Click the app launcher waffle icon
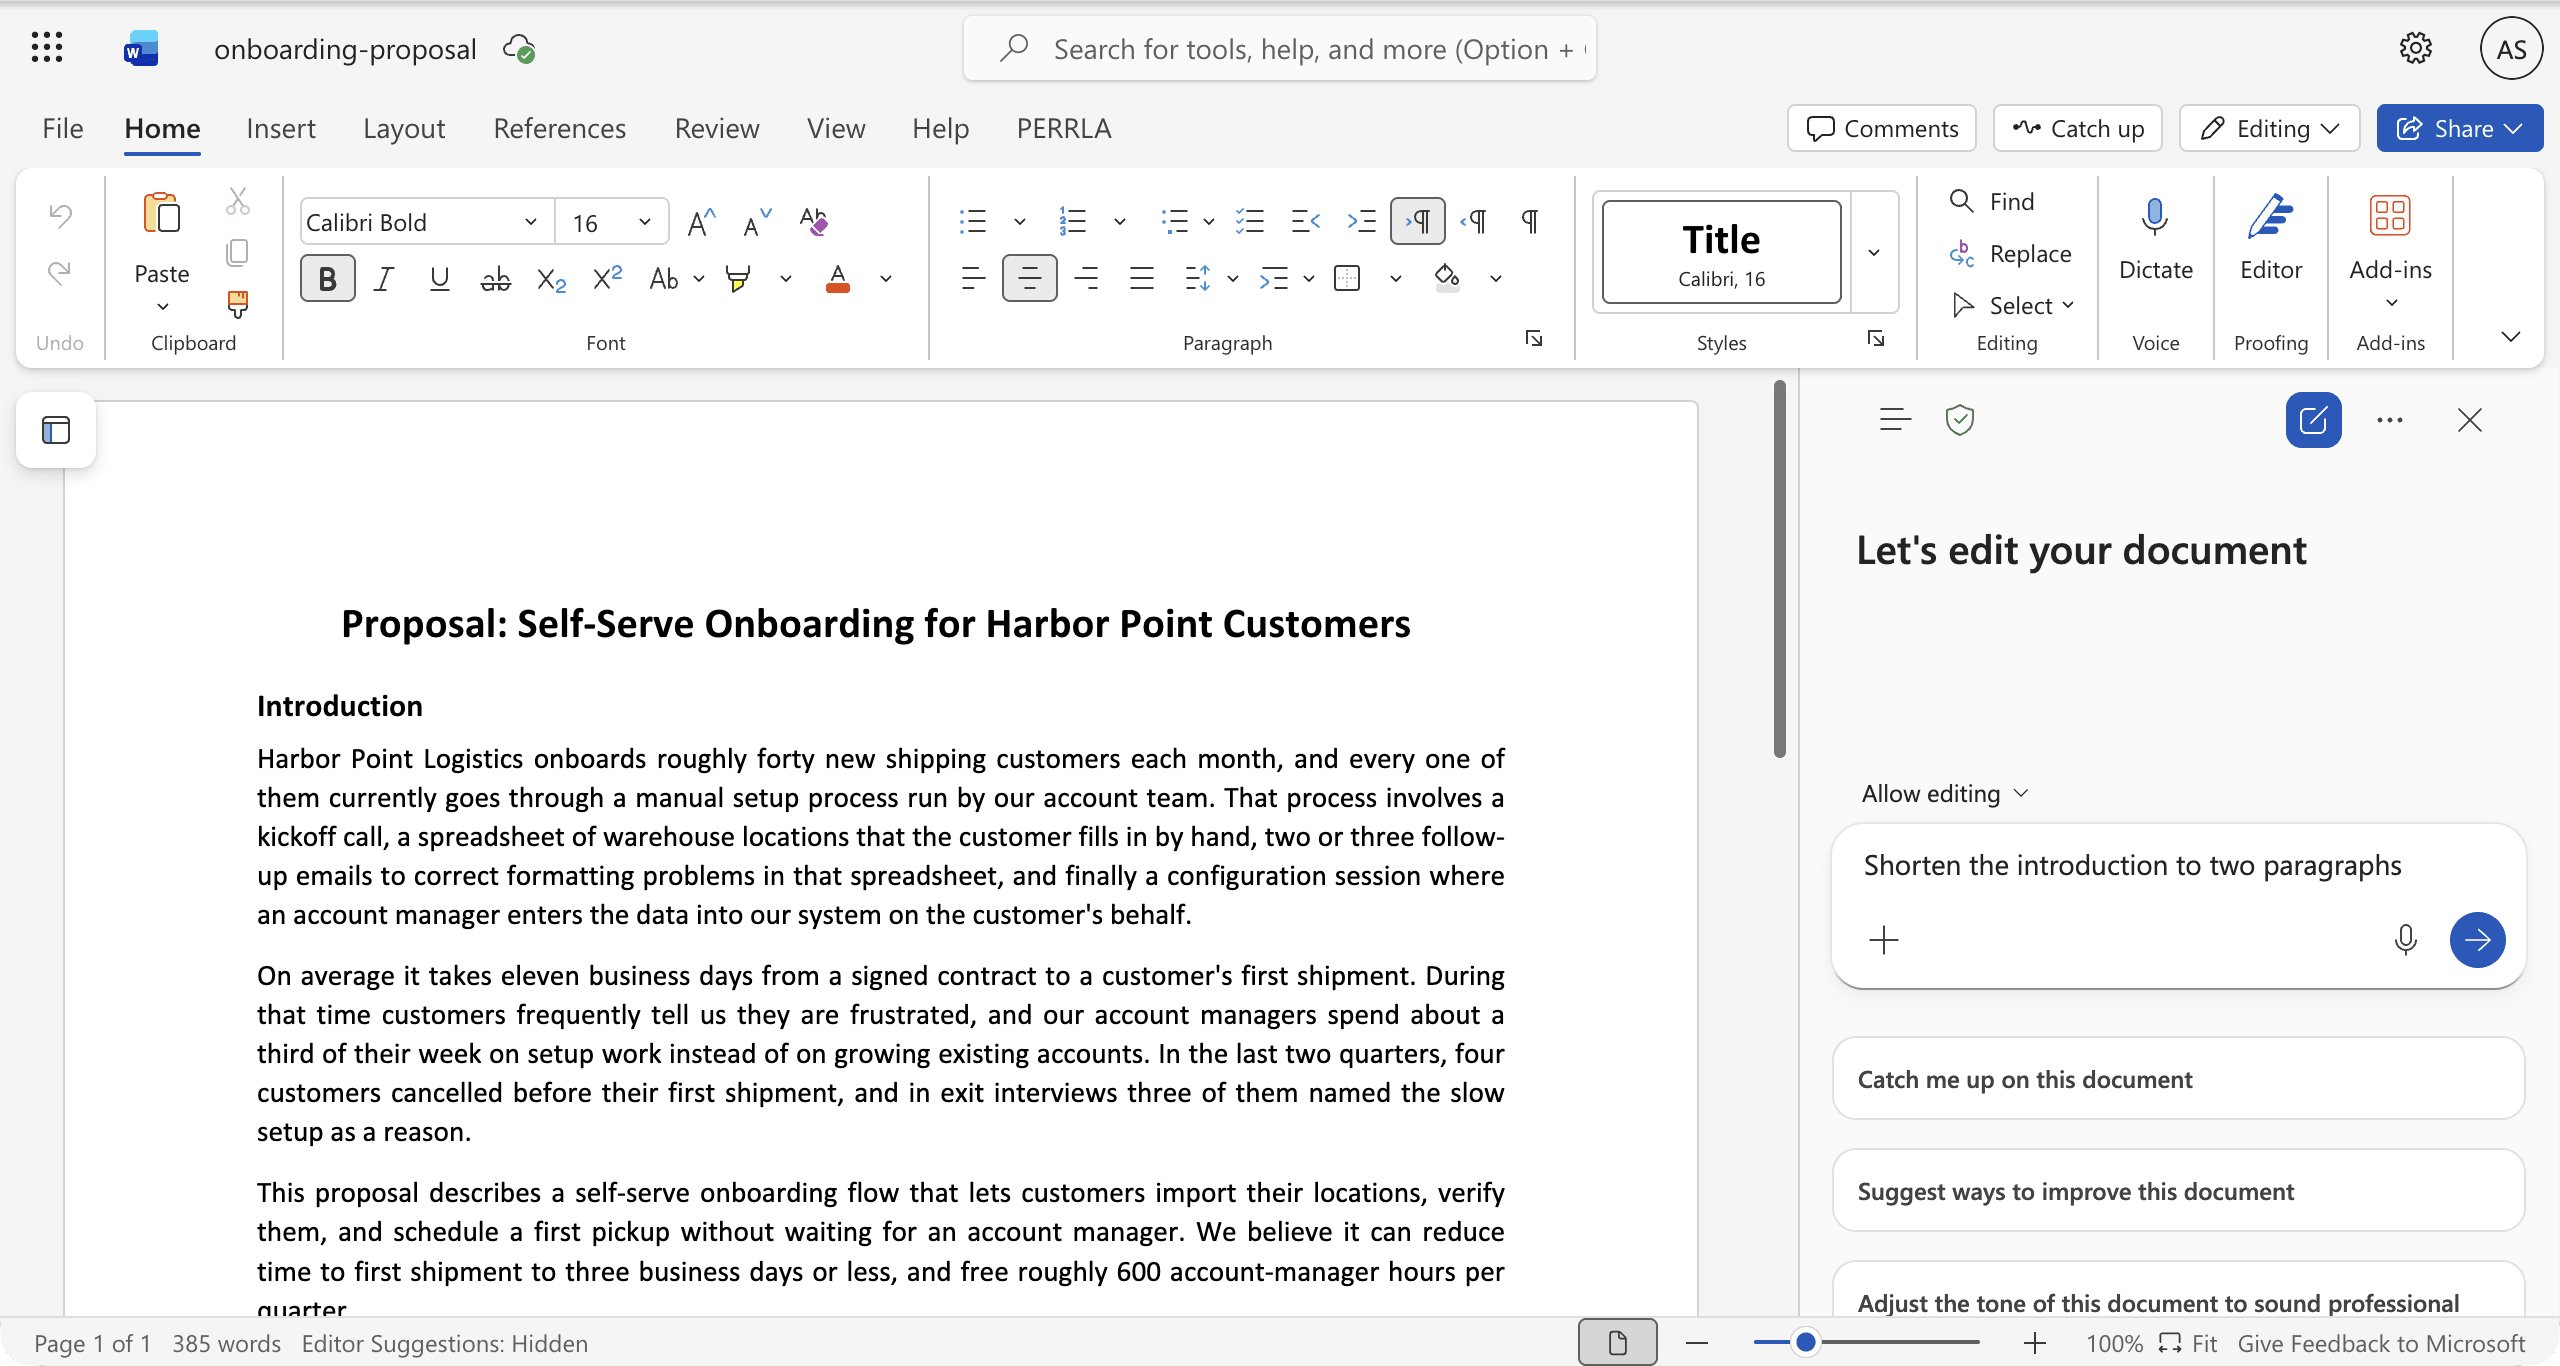The image size is (2560, 1366). (x=47, y=48)
